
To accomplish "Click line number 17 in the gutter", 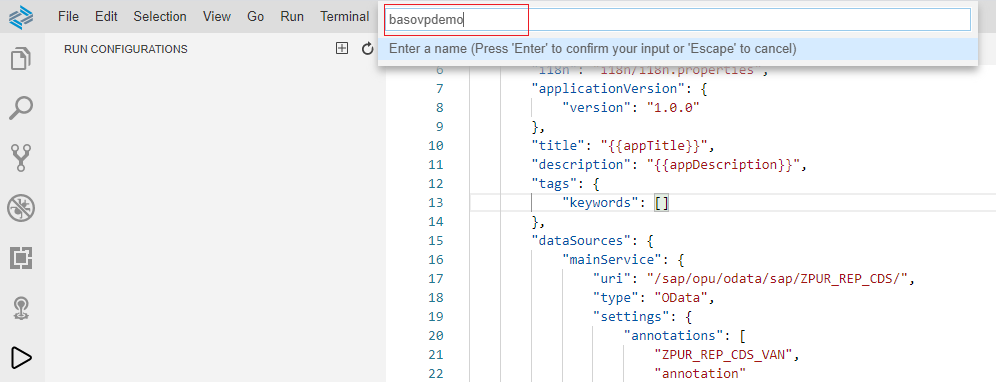I will (435, 278).
